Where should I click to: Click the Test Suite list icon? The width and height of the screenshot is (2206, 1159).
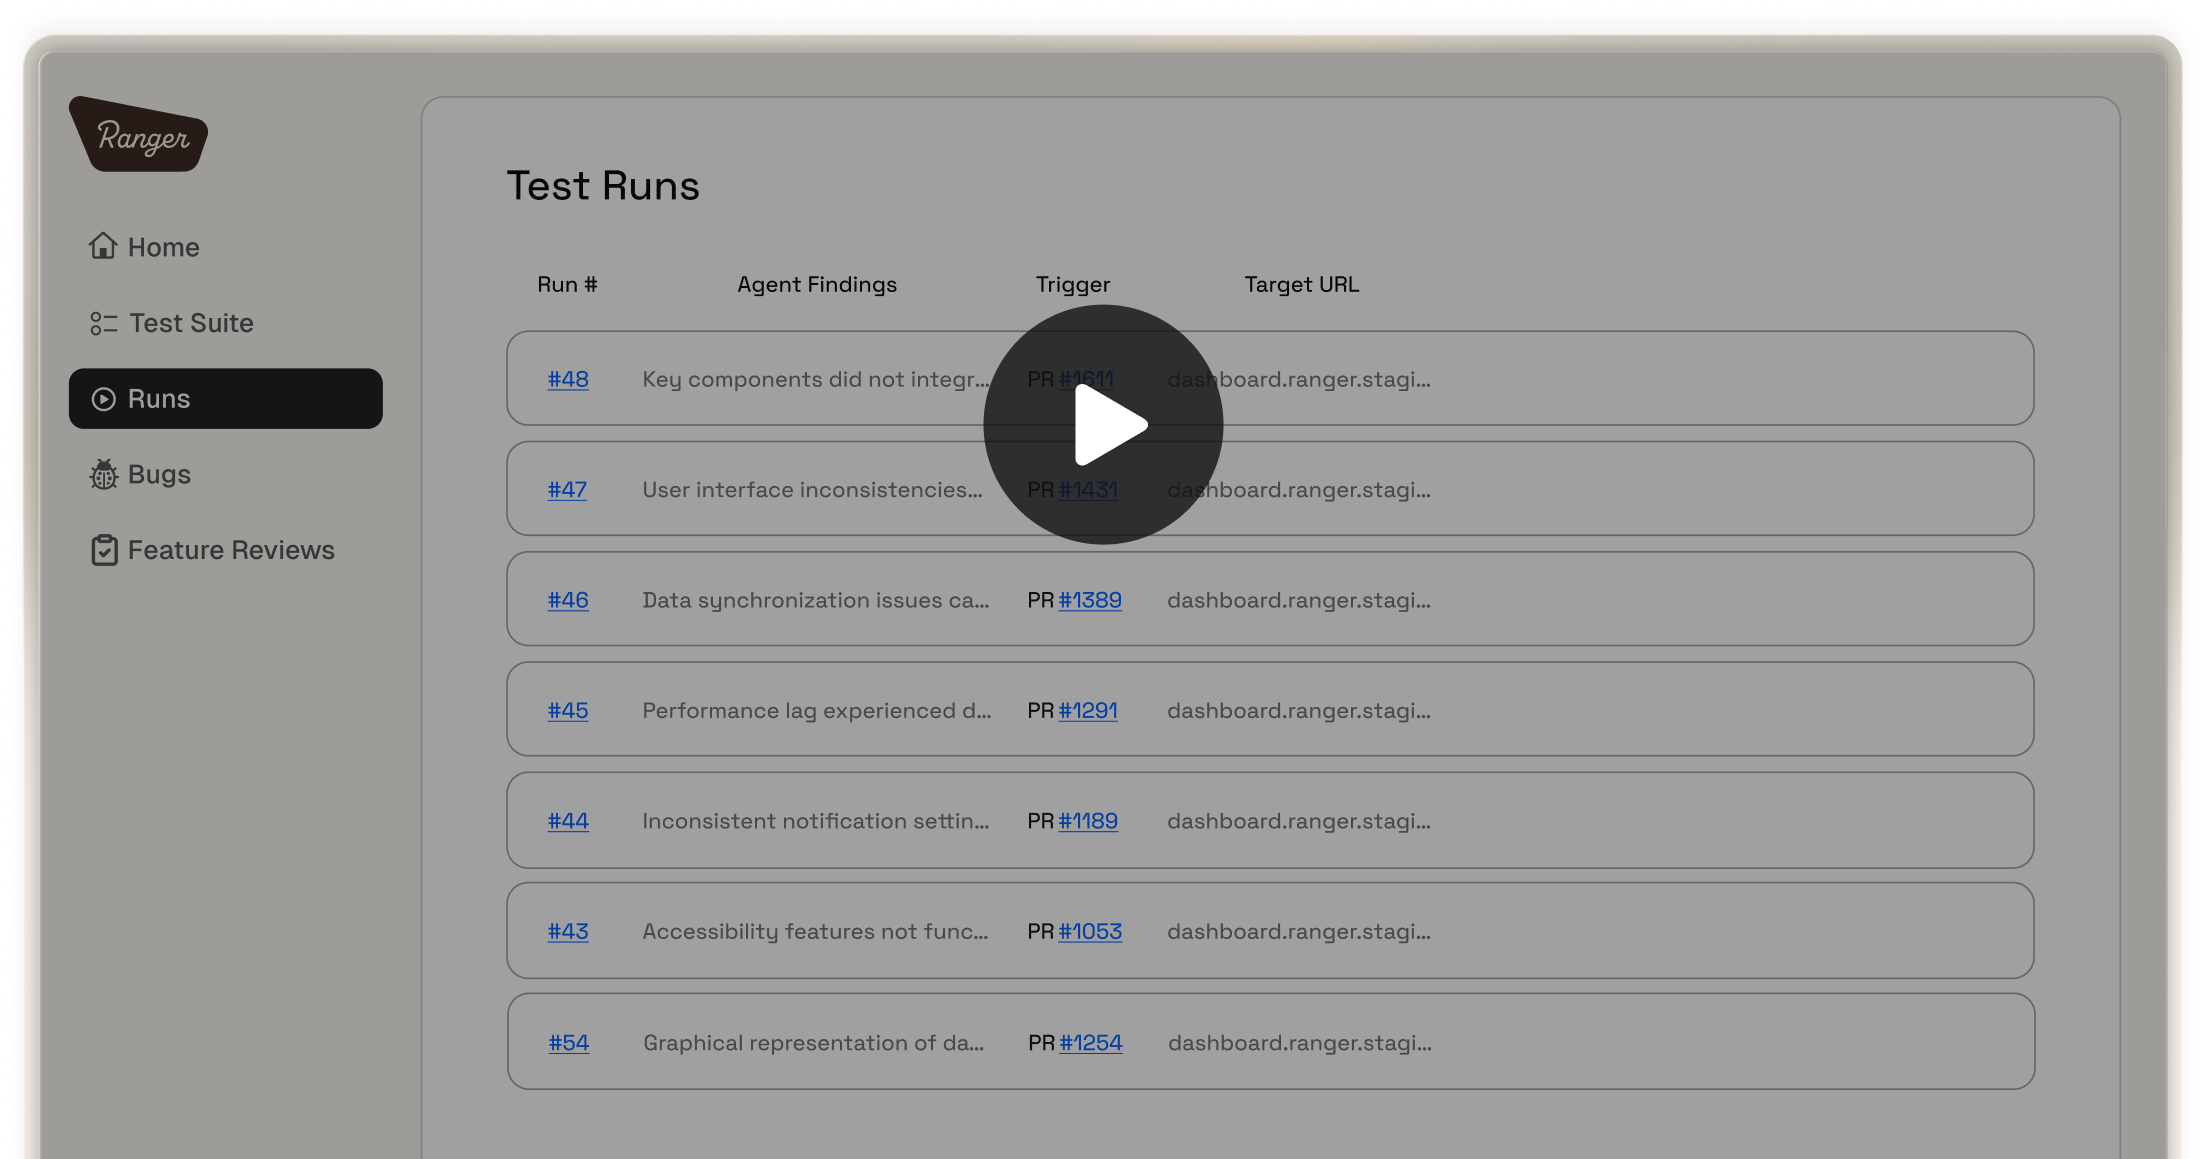click(x=104, y=323)
